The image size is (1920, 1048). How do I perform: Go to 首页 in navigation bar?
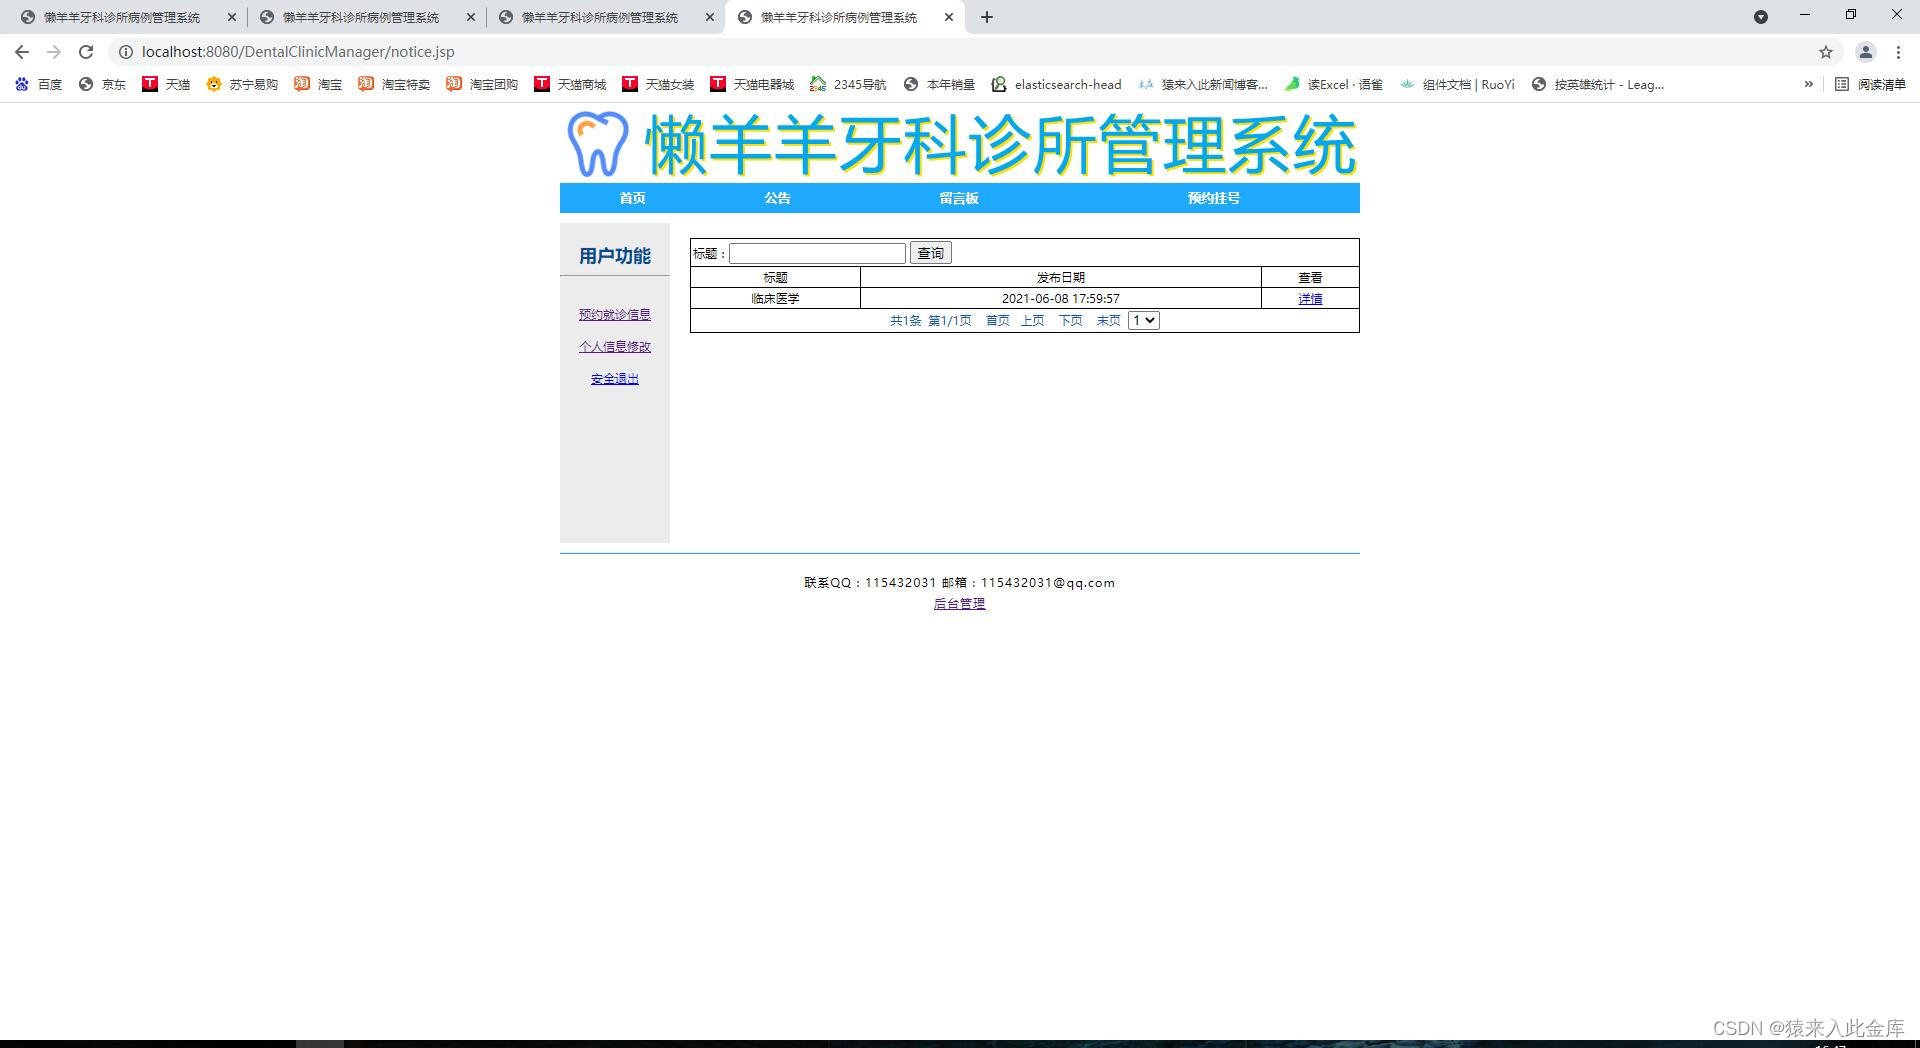click(x=632, y=198)
